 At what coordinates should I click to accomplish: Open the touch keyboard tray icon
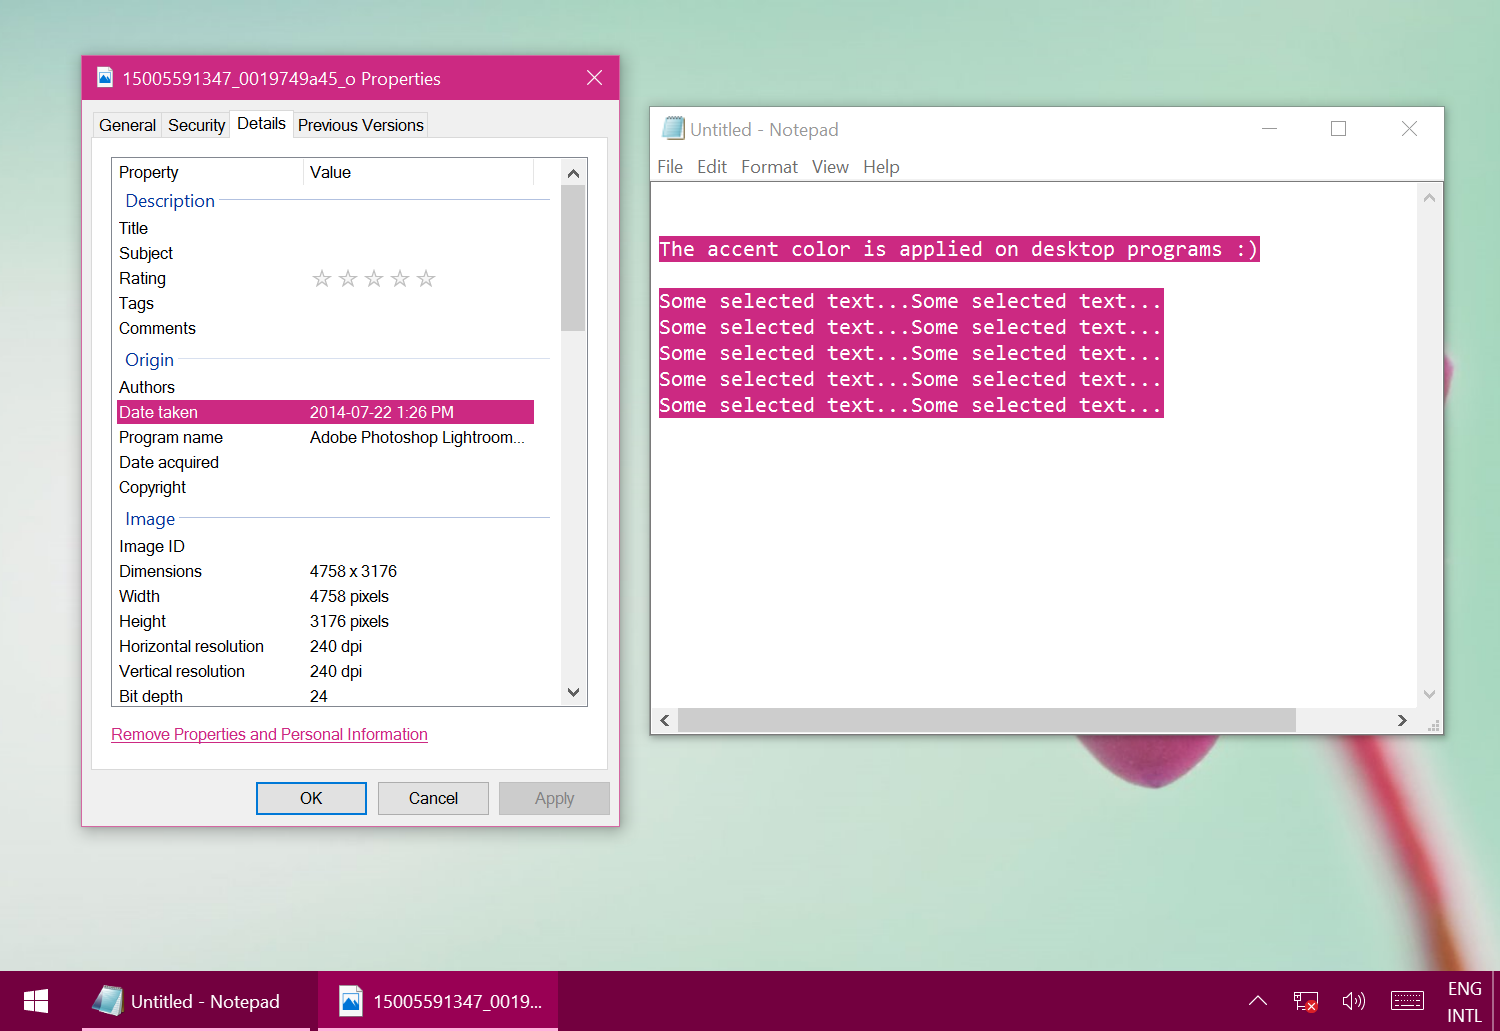pos(1407,1001)
